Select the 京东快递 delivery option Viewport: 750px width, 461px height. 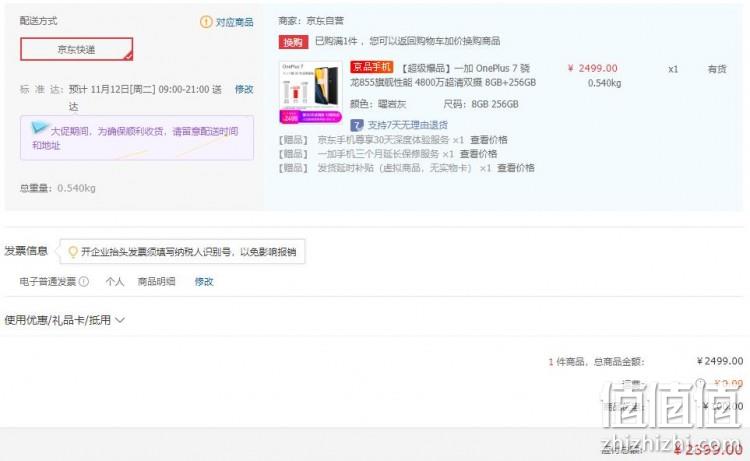tap(77, 49)
